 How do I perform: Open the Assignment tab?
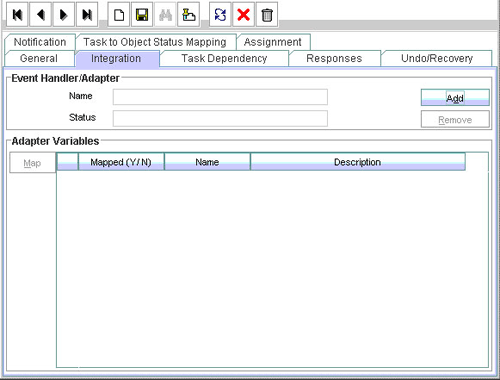tap(273, 42)
